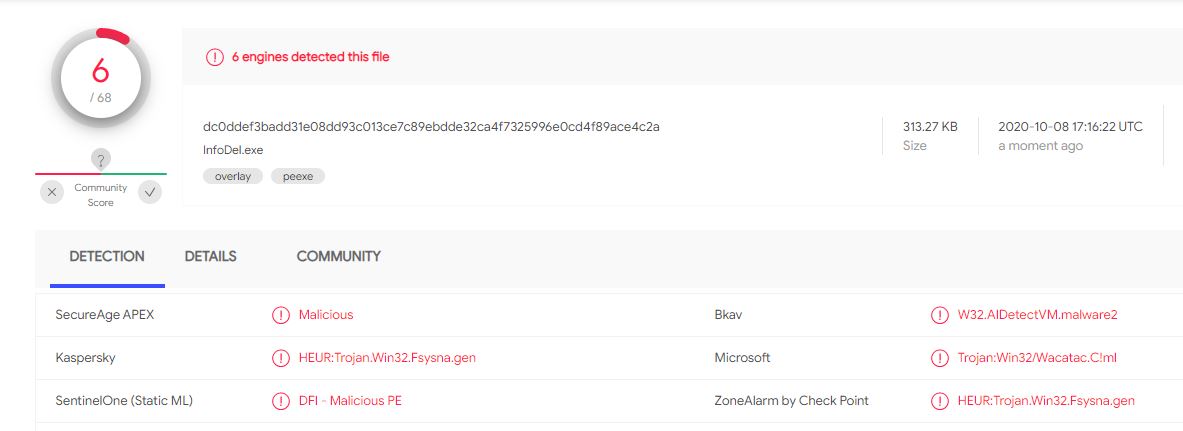Click the InfoDel.exe file name
This screenshot has width=1183, height=431.
pos(233,150)
